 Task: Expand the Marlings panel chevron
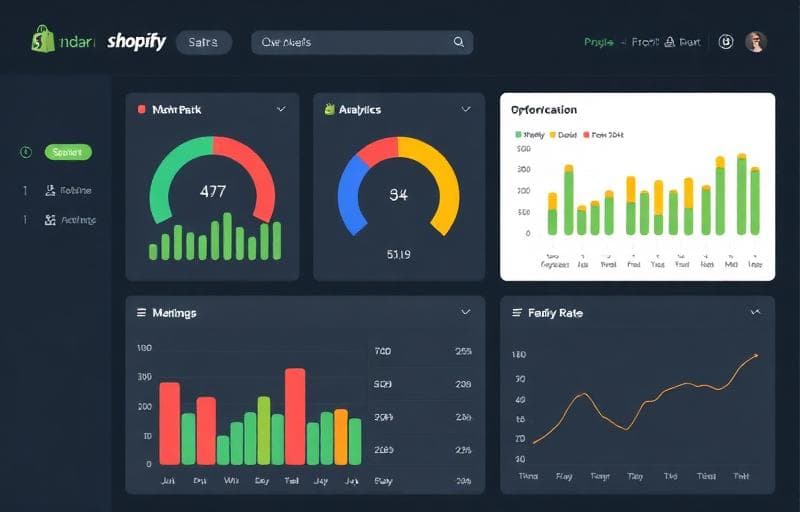tap(465, 313)
